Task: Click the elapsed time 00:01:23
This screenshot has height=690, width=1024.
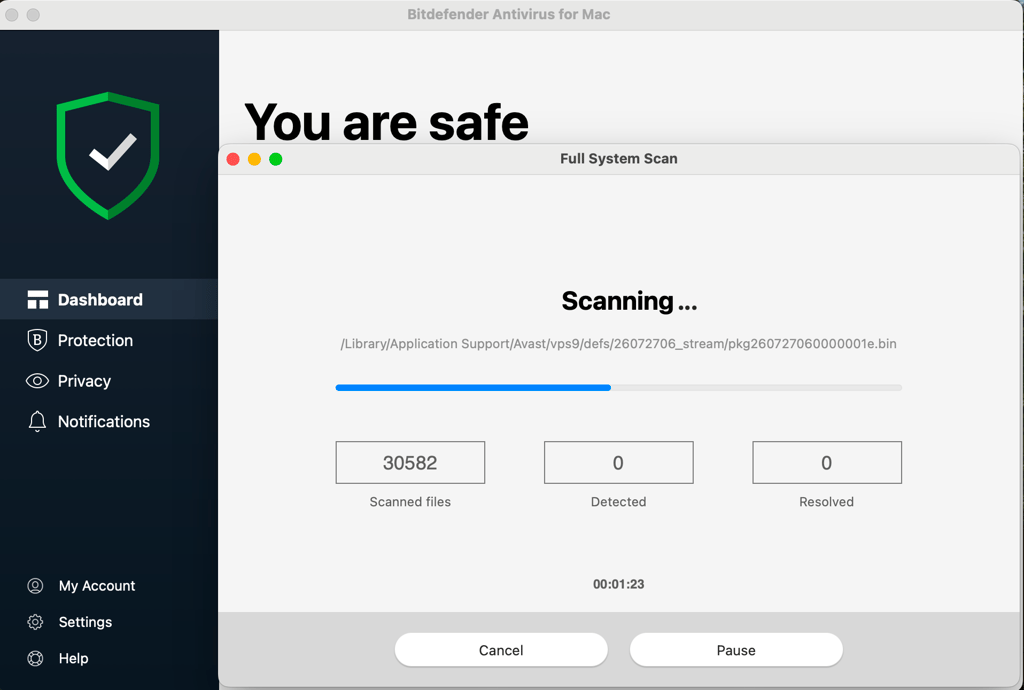Action: click(x=618, y=584)
